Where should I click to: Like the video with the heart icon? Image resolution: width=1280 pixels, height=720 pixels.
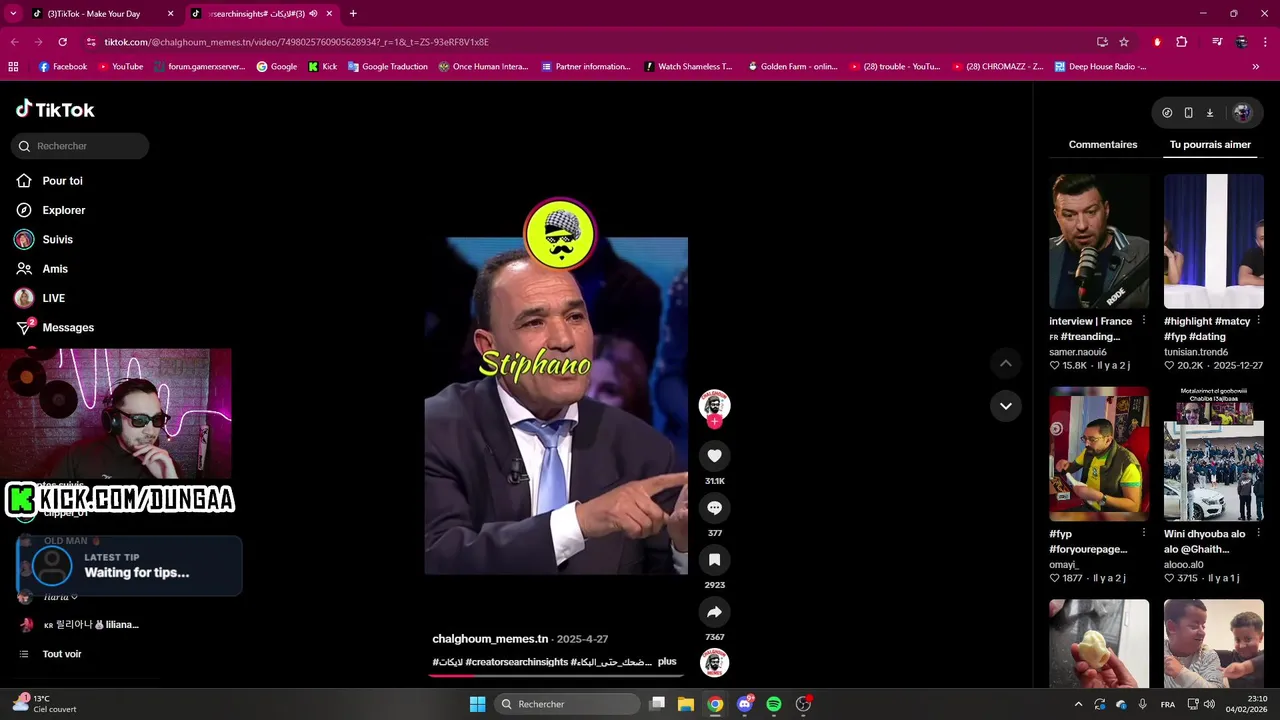(x=714, y=456)
